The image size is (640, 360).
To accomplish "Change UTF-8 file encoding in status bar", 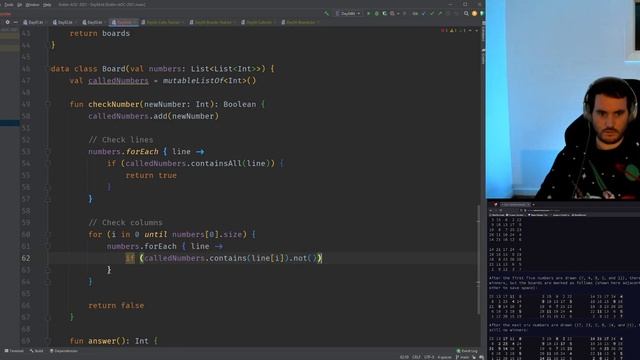I will pyautogui.click(x=429, y=357).
